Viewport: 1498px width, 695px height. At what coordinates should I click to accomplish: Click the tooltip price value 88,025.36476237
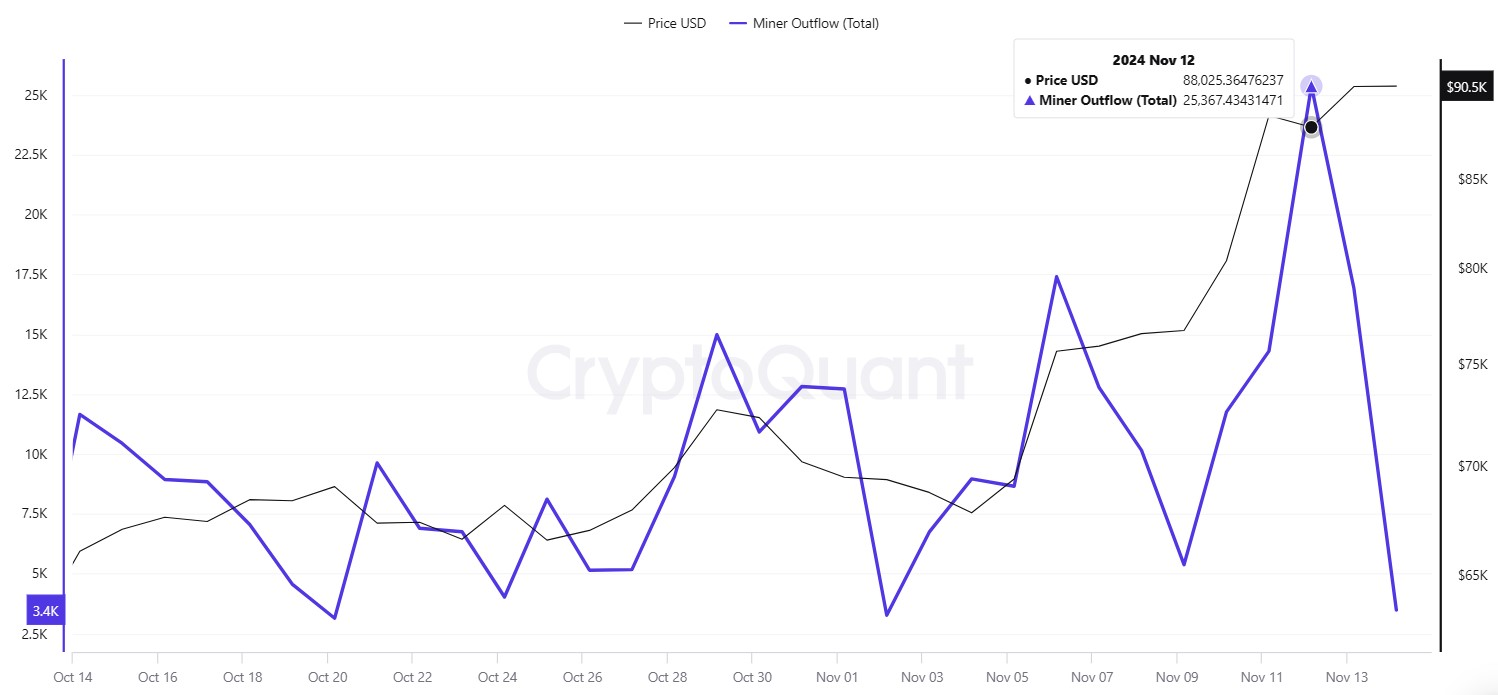tap(1233, 80)
